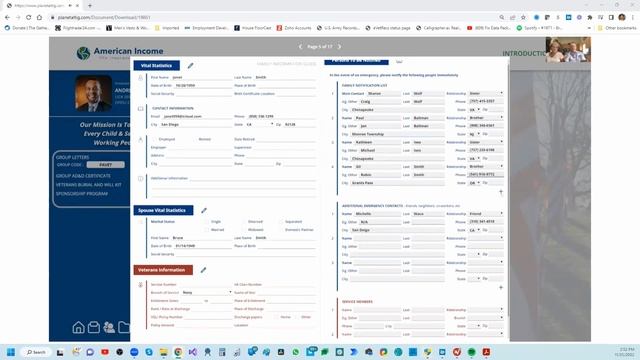The image size is (640, 360).
Task: Go to the next page with right chevron
Action: point(339,47)
